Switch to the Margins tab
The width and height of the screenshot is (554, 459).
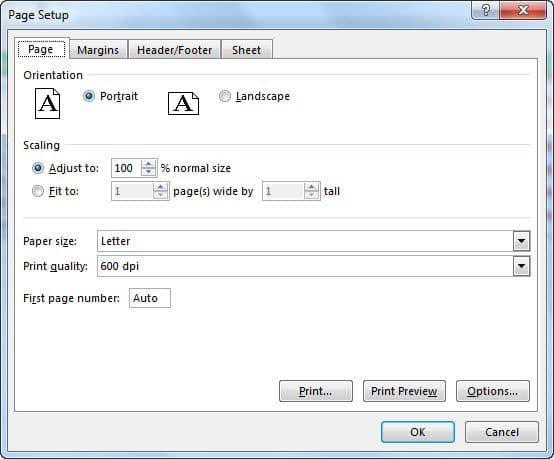coord(98,50)
